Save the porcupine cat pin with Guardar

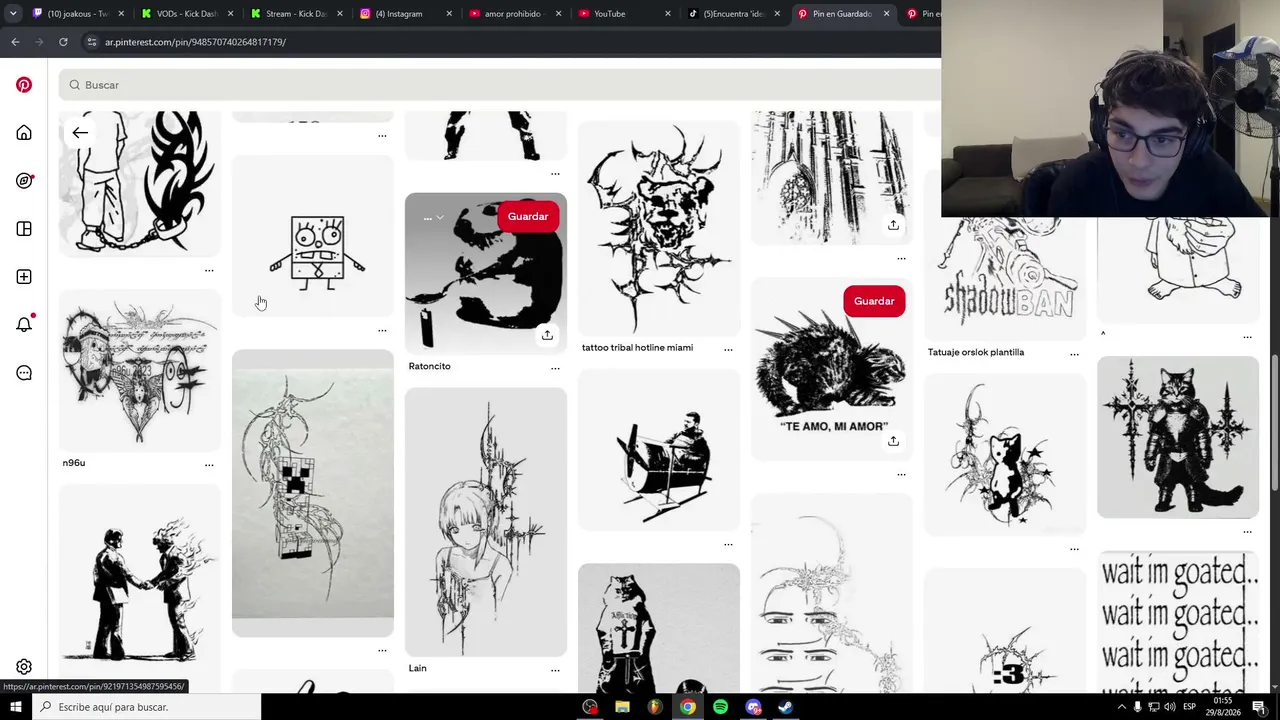[x=874, y=301]
